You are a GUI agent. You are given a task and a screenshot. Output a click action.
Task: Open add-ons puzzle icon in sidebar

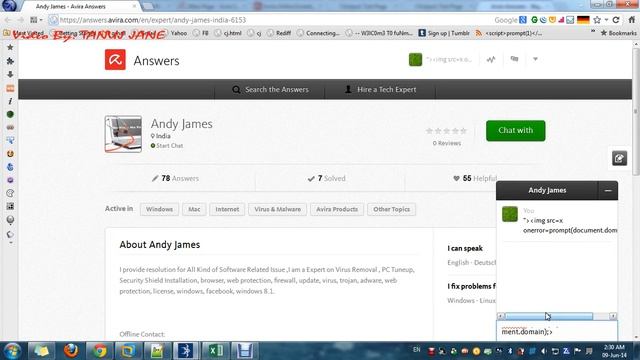click(10, 61)
